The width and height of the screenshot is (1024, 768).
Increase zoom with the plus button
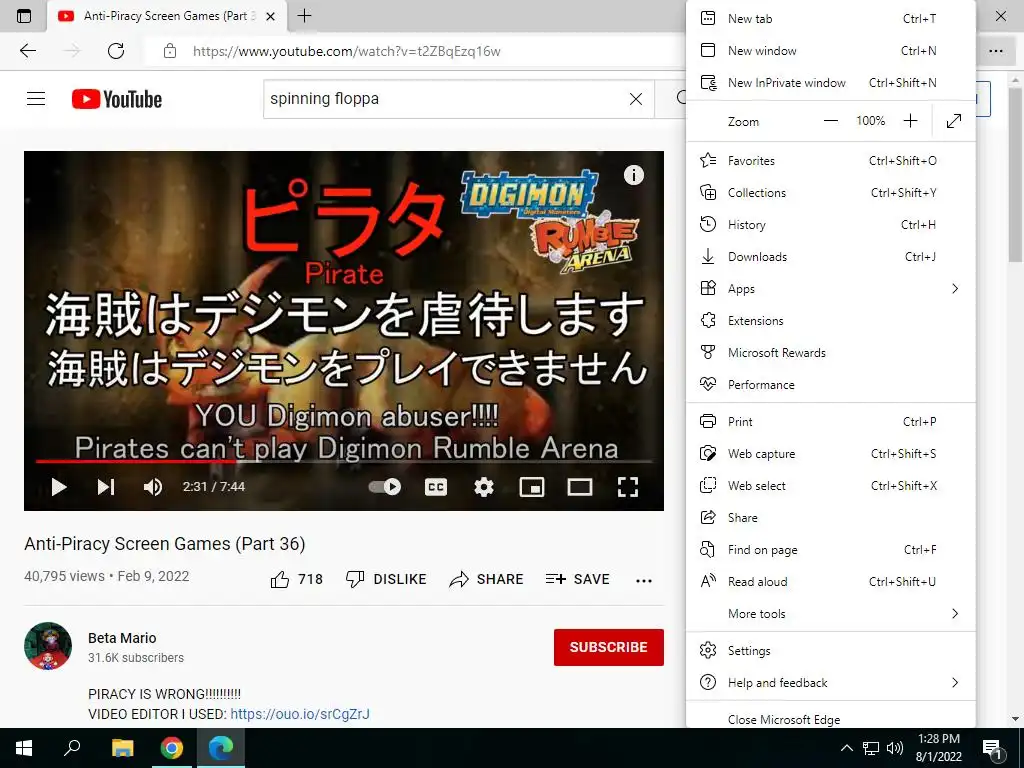[910, 121]
